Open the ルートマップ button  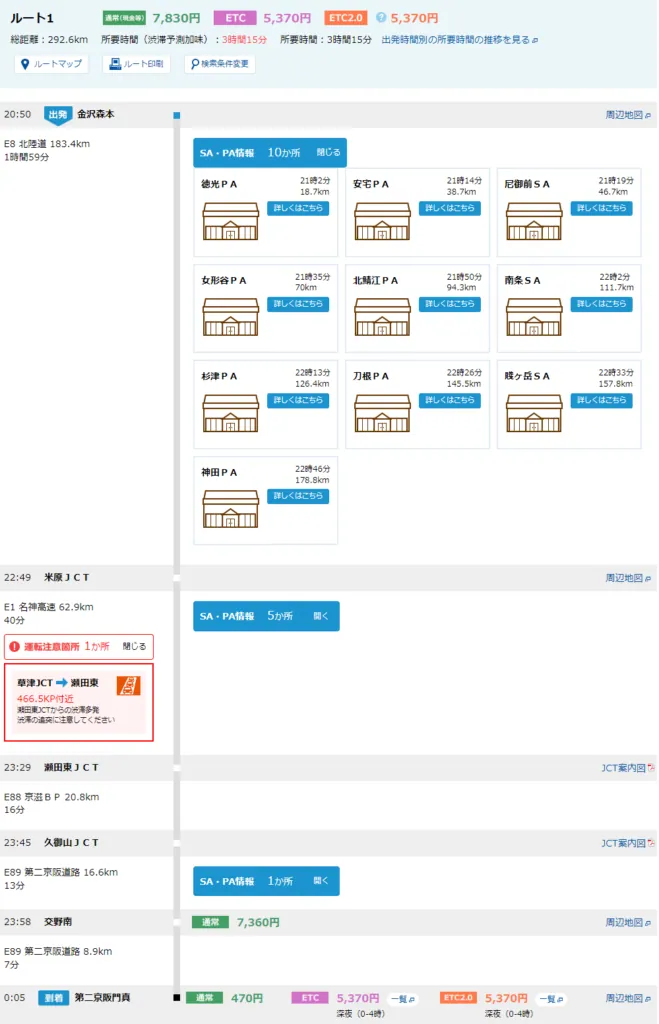[51, 64]
